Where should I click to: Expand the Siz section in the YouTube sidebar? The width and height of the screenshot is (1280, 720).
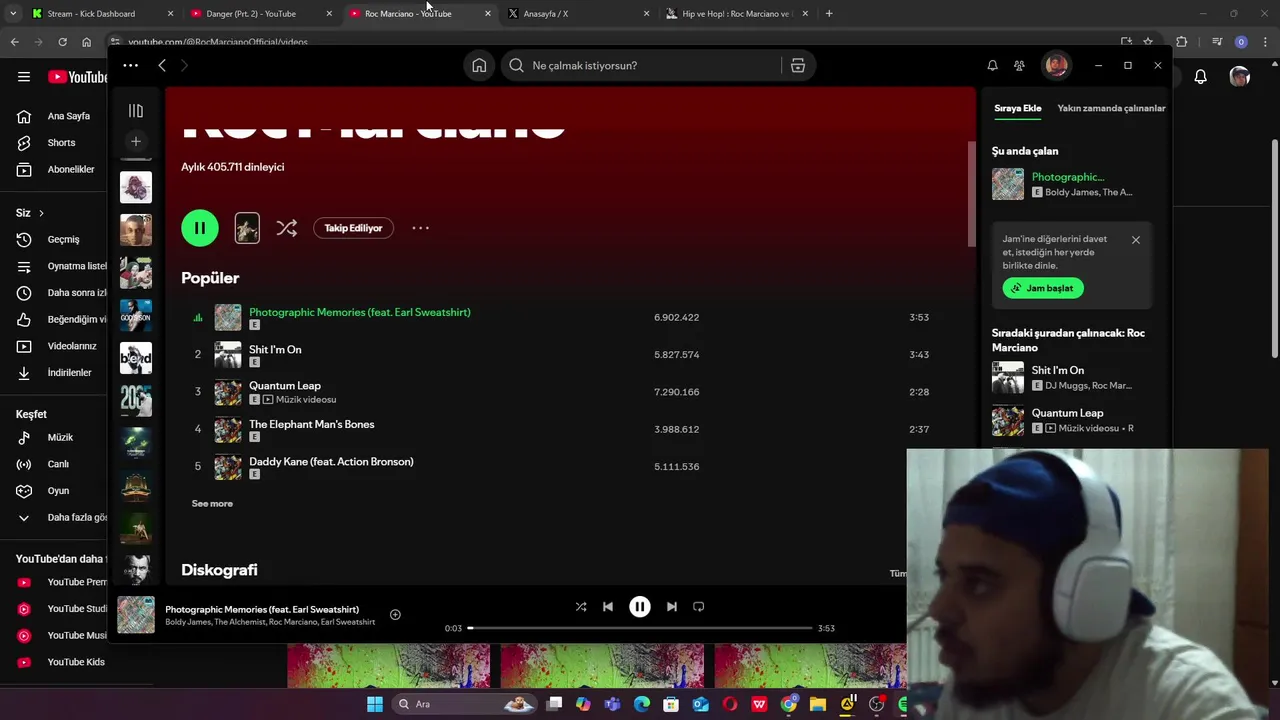click(30, 213)
